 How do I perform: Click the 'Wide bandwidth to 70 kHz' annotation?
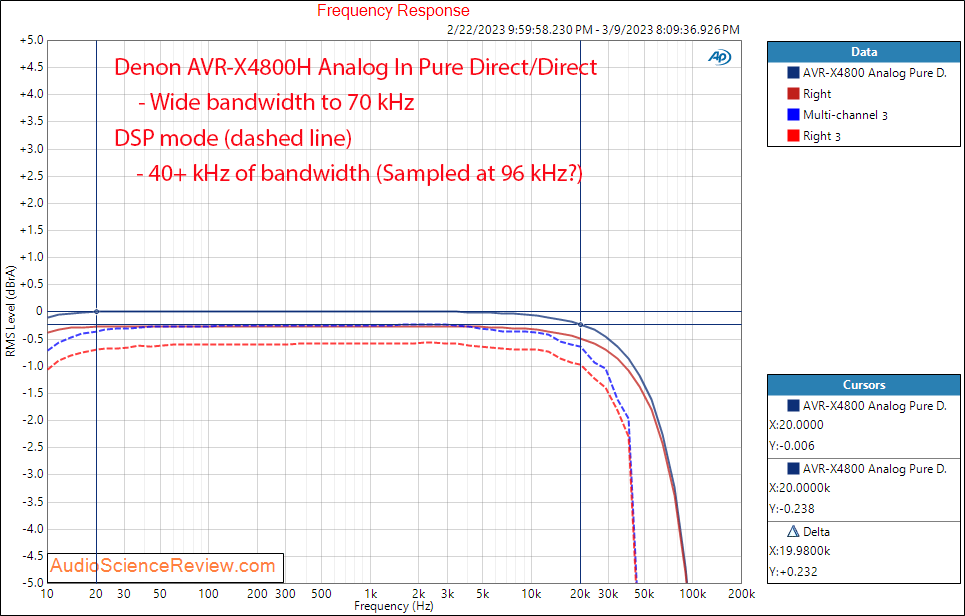276,102
